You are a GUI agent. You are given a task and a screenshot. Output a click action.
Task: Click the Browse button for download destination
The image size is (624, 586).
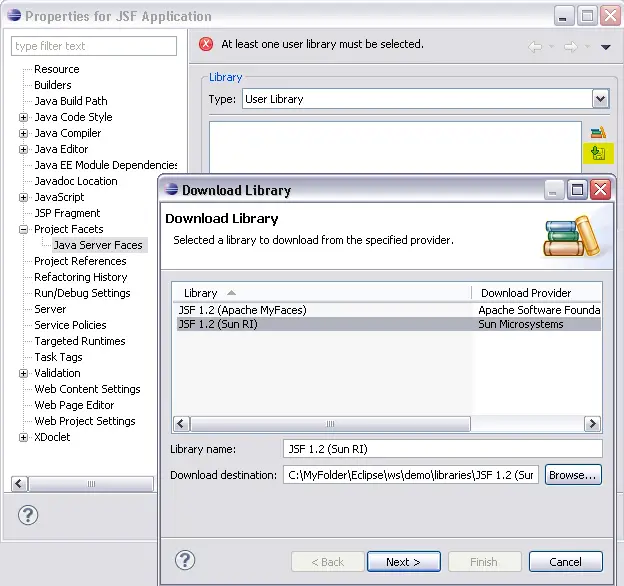[573, 475]
